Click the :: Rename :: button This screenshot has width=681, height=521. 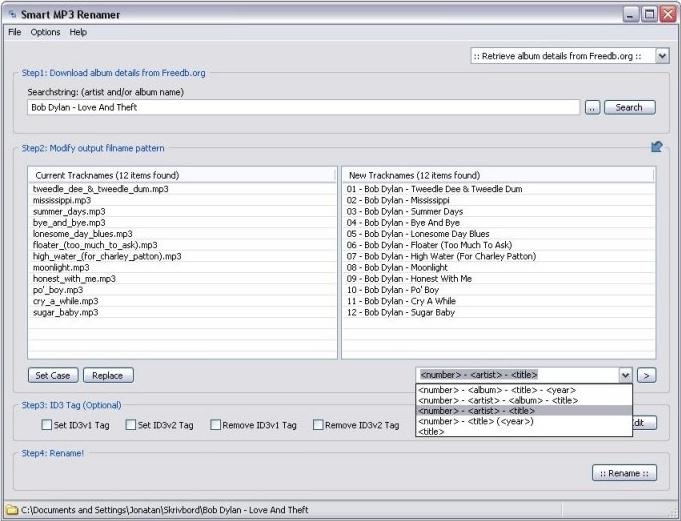point(624,473)
